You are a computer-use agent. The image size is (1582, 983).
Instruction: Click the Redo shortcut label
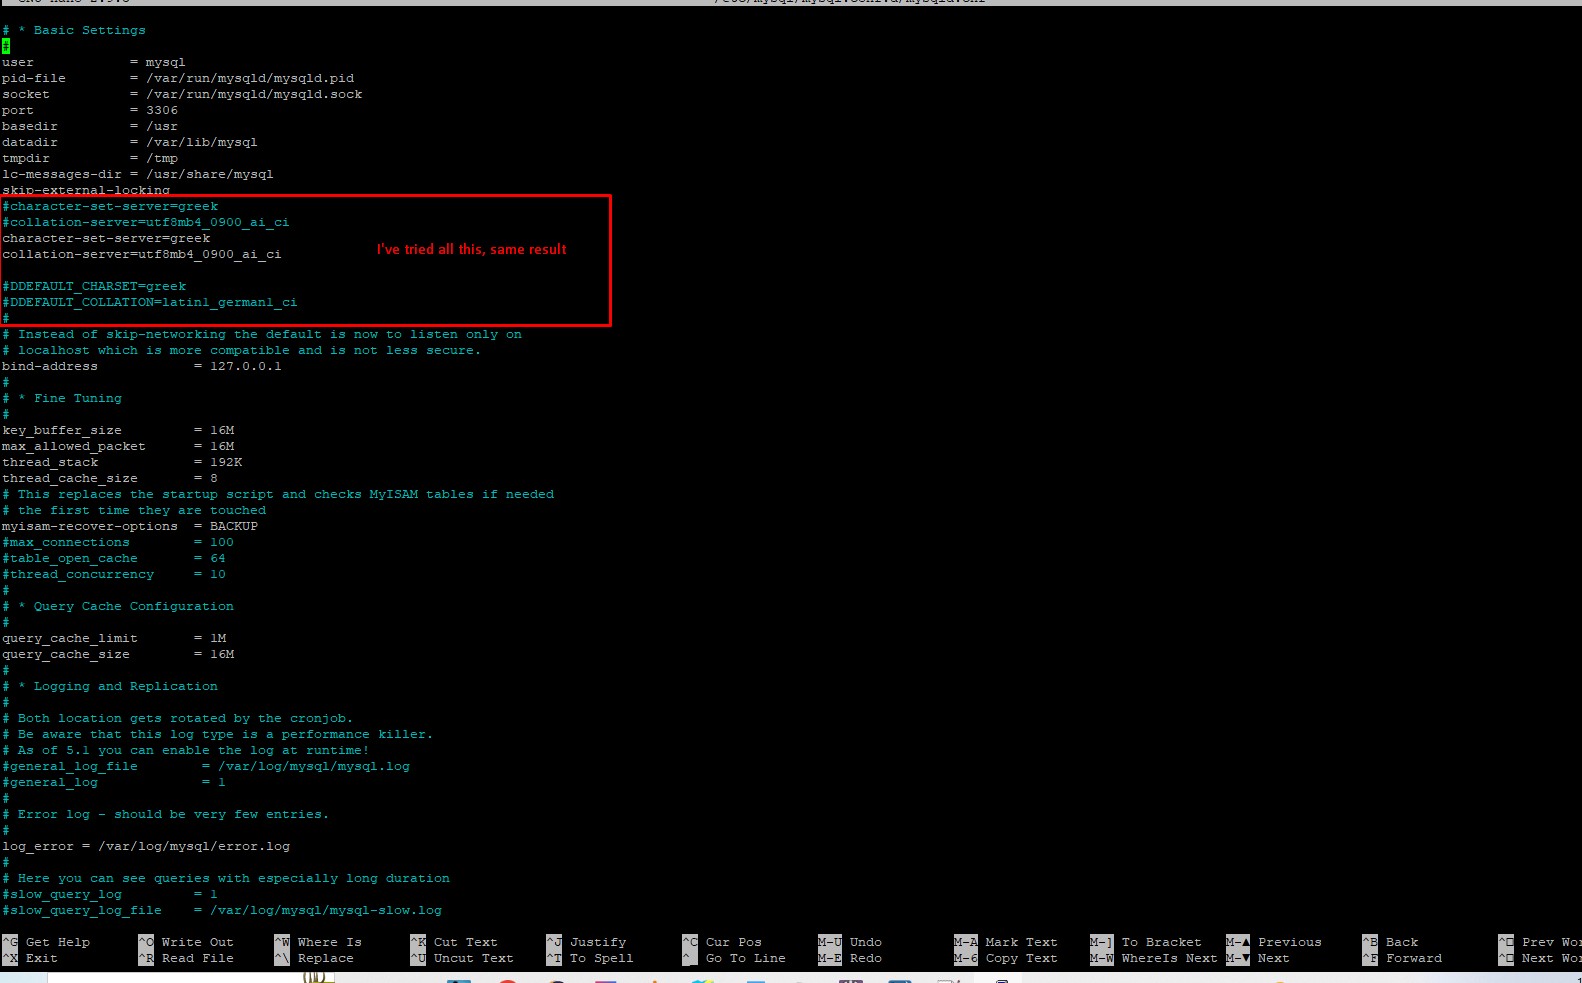(x=865, y=958)
